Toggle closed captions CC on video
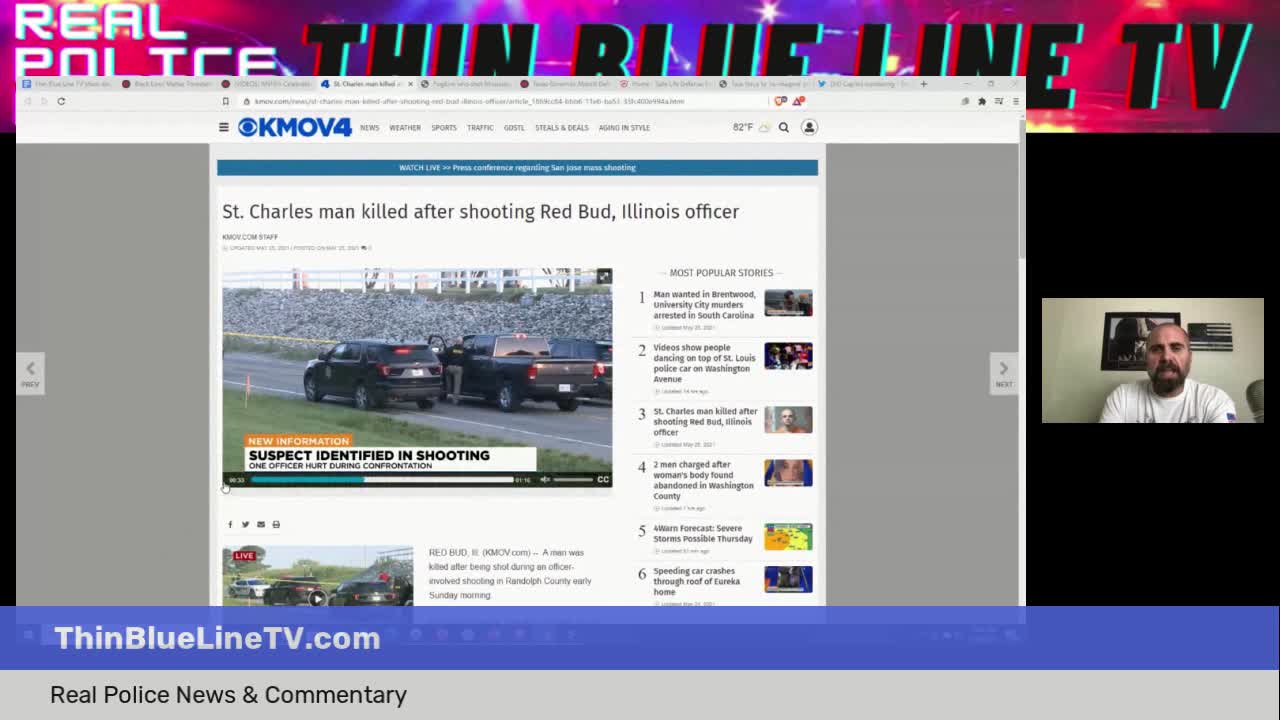The height and width of the screenshot is (720, 1280). pos(603,480)
